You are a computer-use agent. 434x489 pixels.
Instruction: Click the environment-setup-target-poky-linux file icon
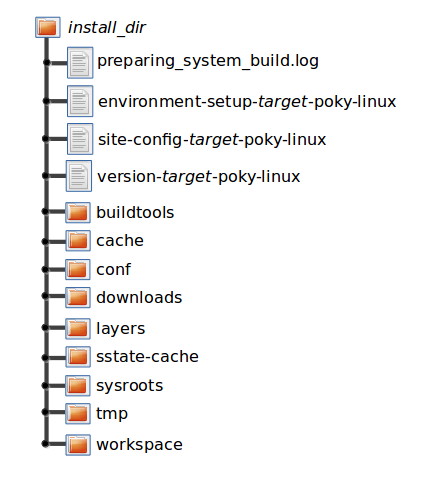pos(80,101)
